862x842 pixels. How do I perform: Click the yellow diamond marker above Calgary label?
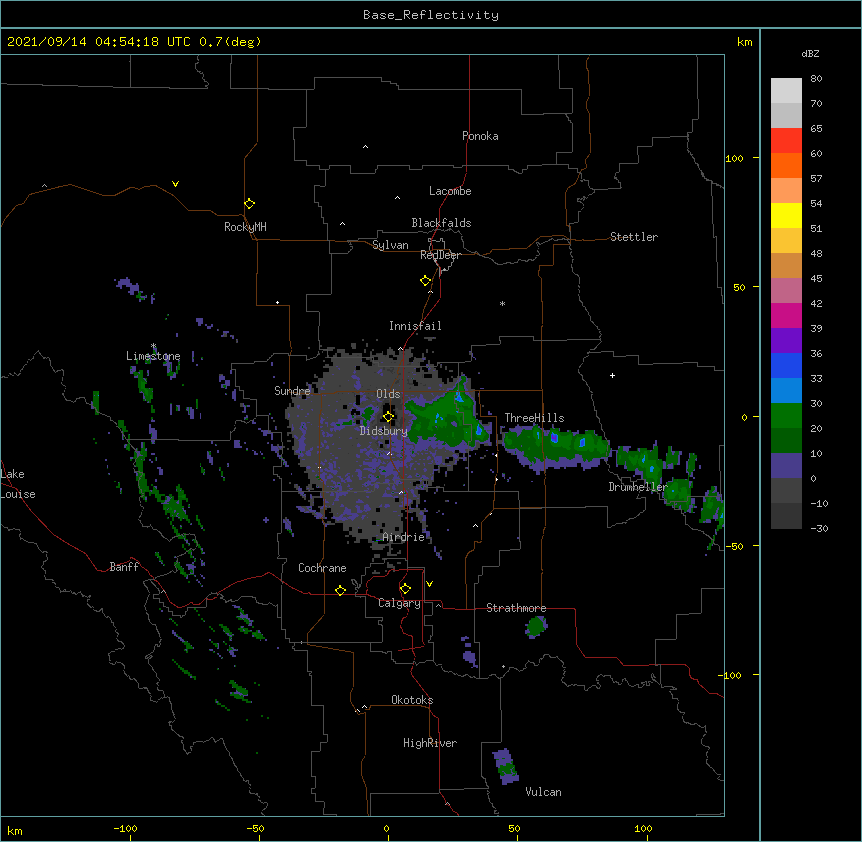[x=405, y=589]
